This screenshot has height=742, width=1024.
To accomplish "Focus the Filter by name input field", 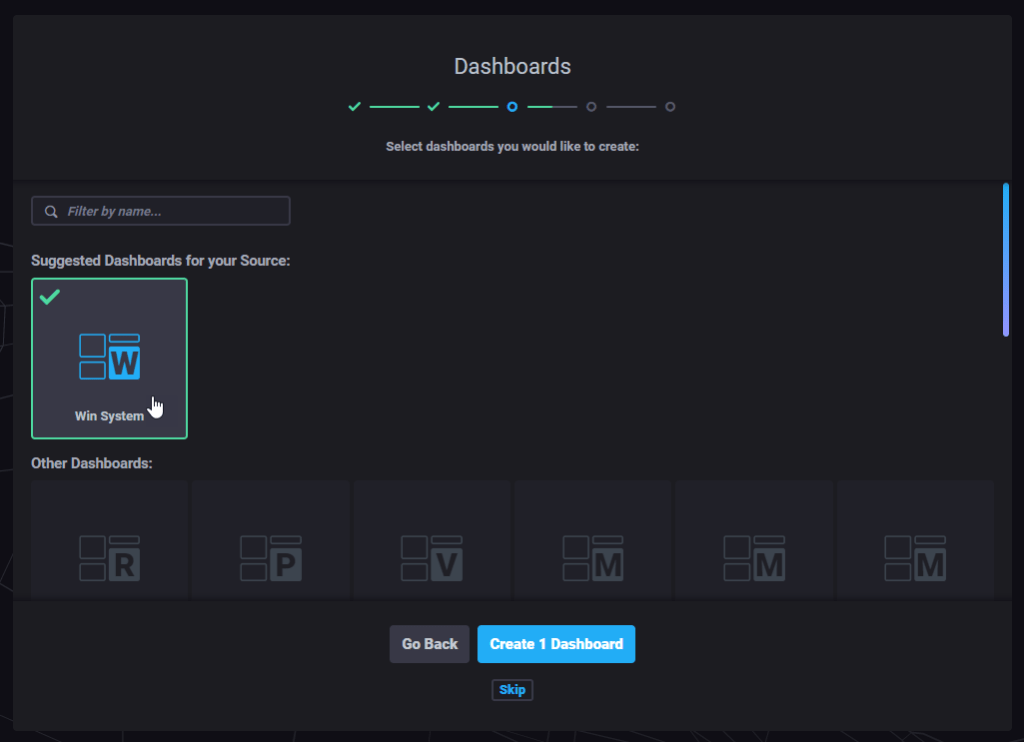I will pos(170,212).
